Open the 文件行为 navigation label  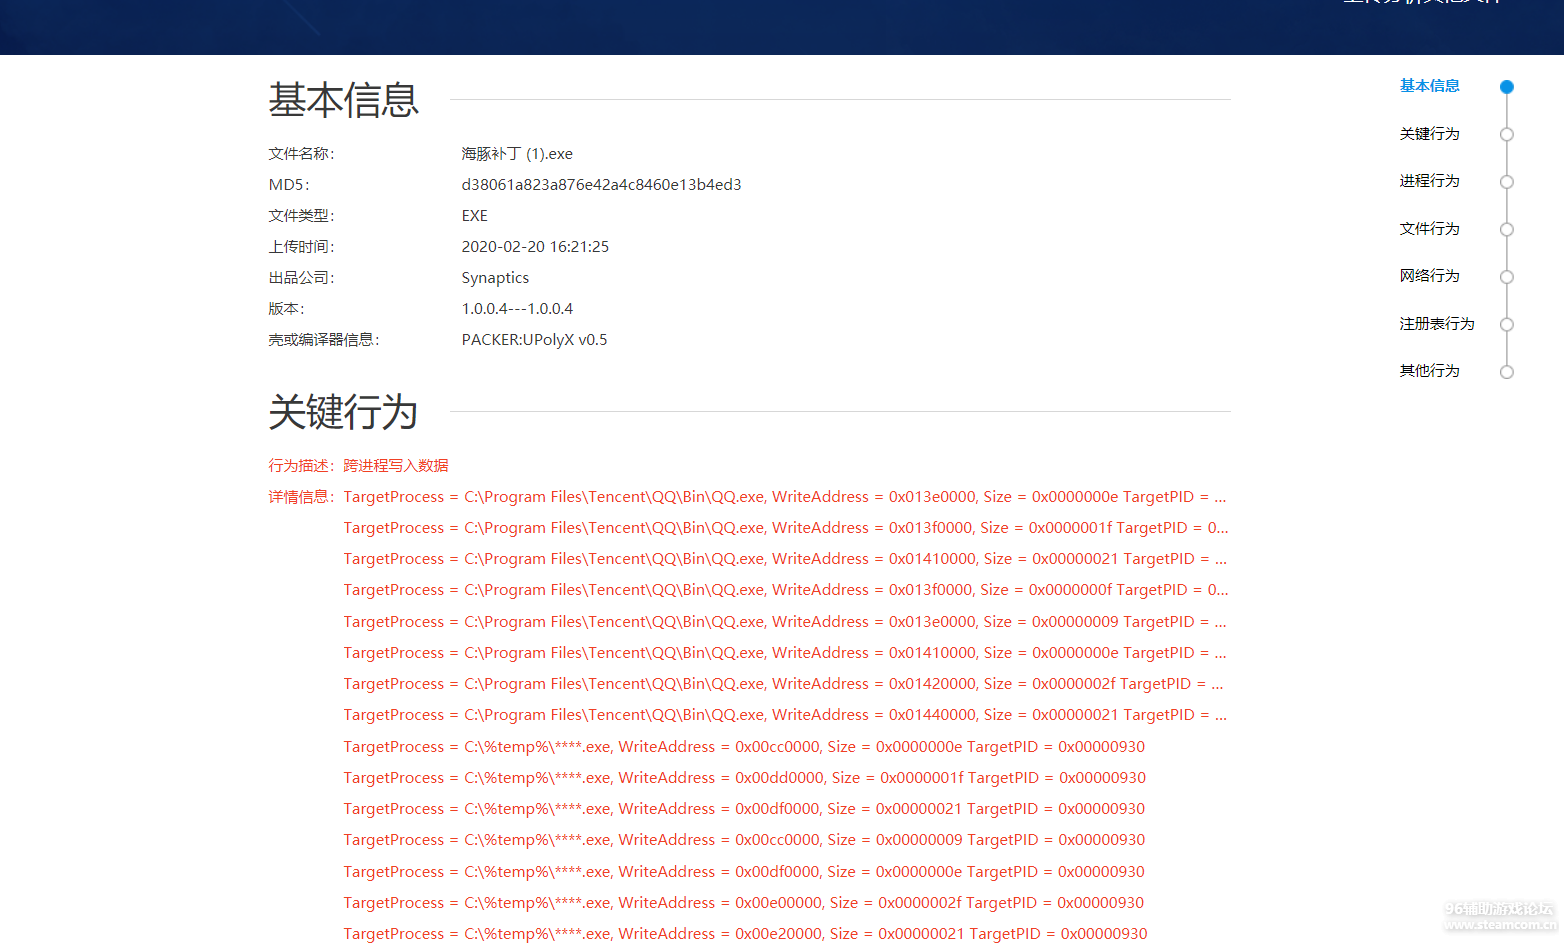1429,229
